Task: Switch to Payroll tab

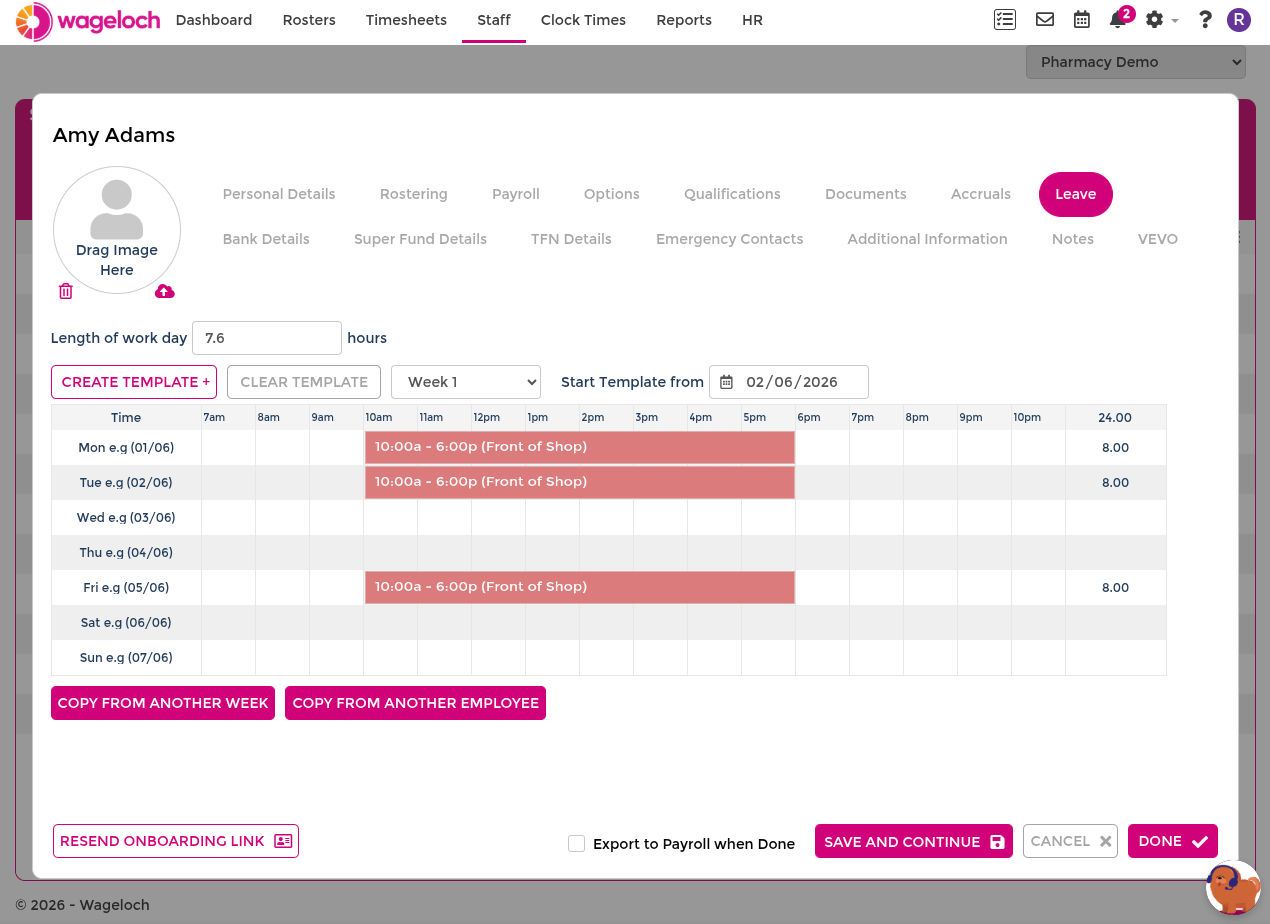Action: tap(516, 194)
